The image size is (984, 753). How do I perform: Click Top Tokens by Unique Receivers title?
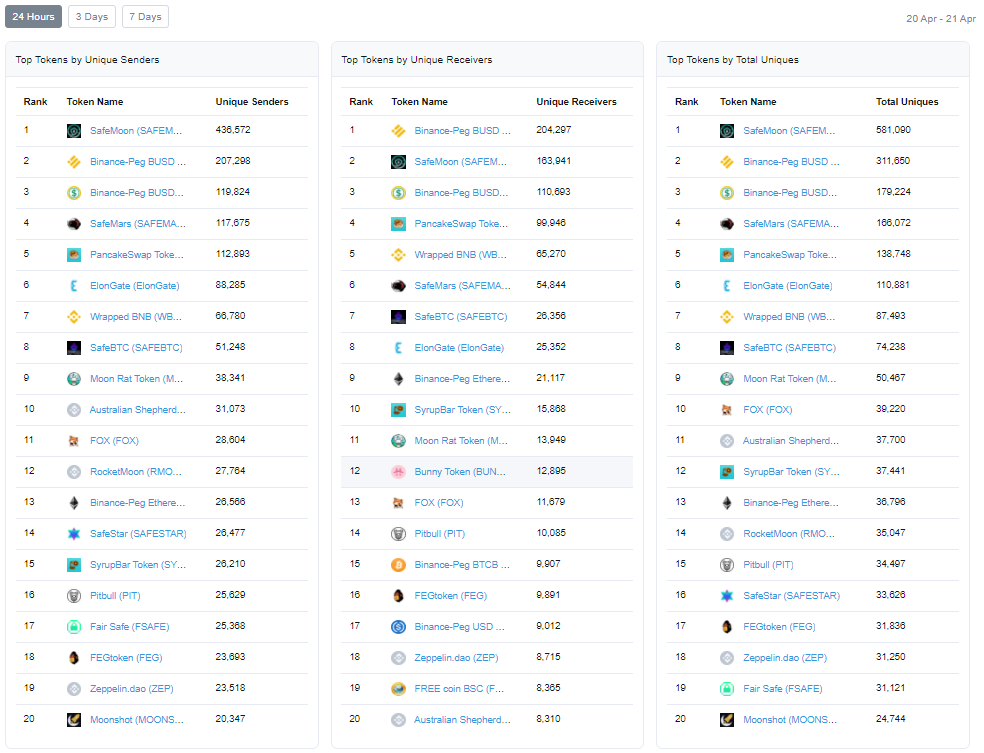pyautogui.click(x=417, y=60)
